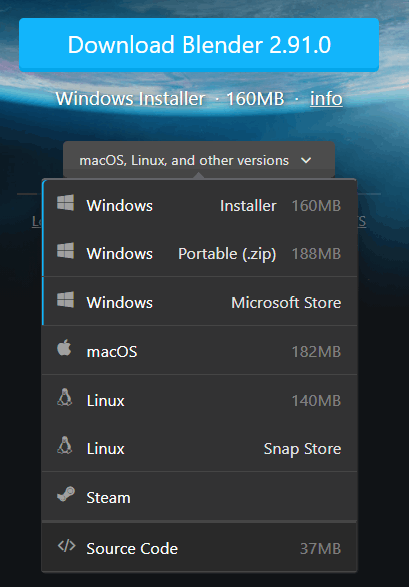Click the Windows logo icon beside Installer
Screen dimensions: 409x587
coord(65,203)
